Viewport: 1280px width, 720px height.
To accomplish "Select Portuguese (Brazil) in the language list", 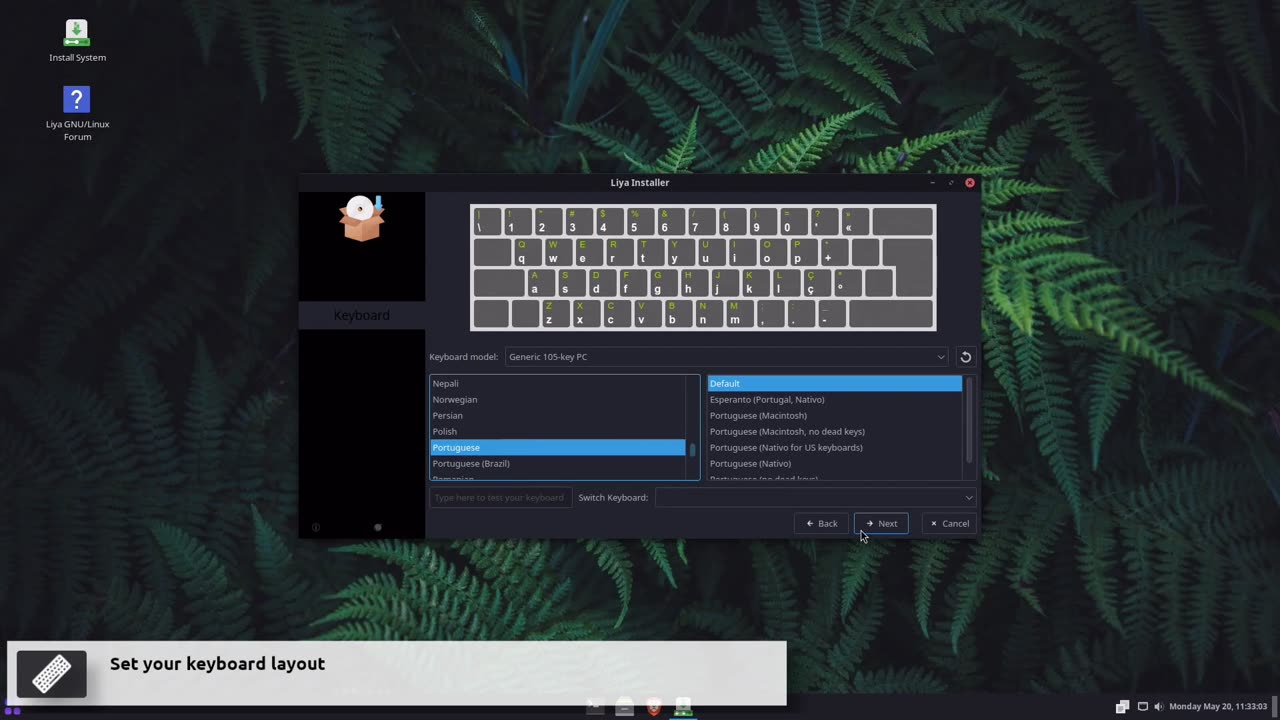I will 558,463.
